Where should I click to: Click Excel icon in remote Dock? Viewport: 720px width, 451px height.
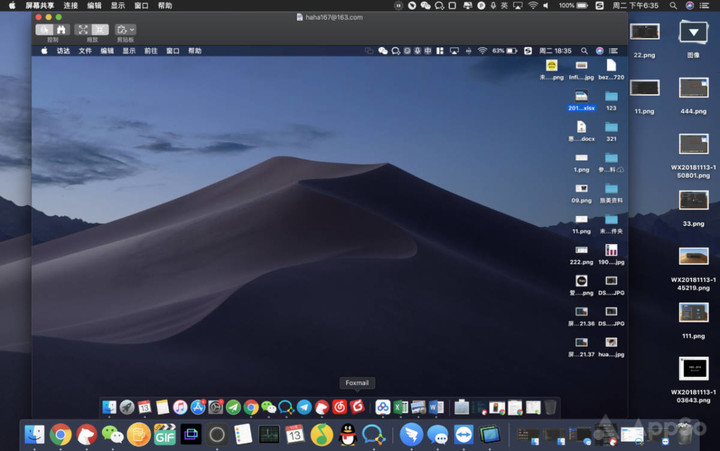400,407
